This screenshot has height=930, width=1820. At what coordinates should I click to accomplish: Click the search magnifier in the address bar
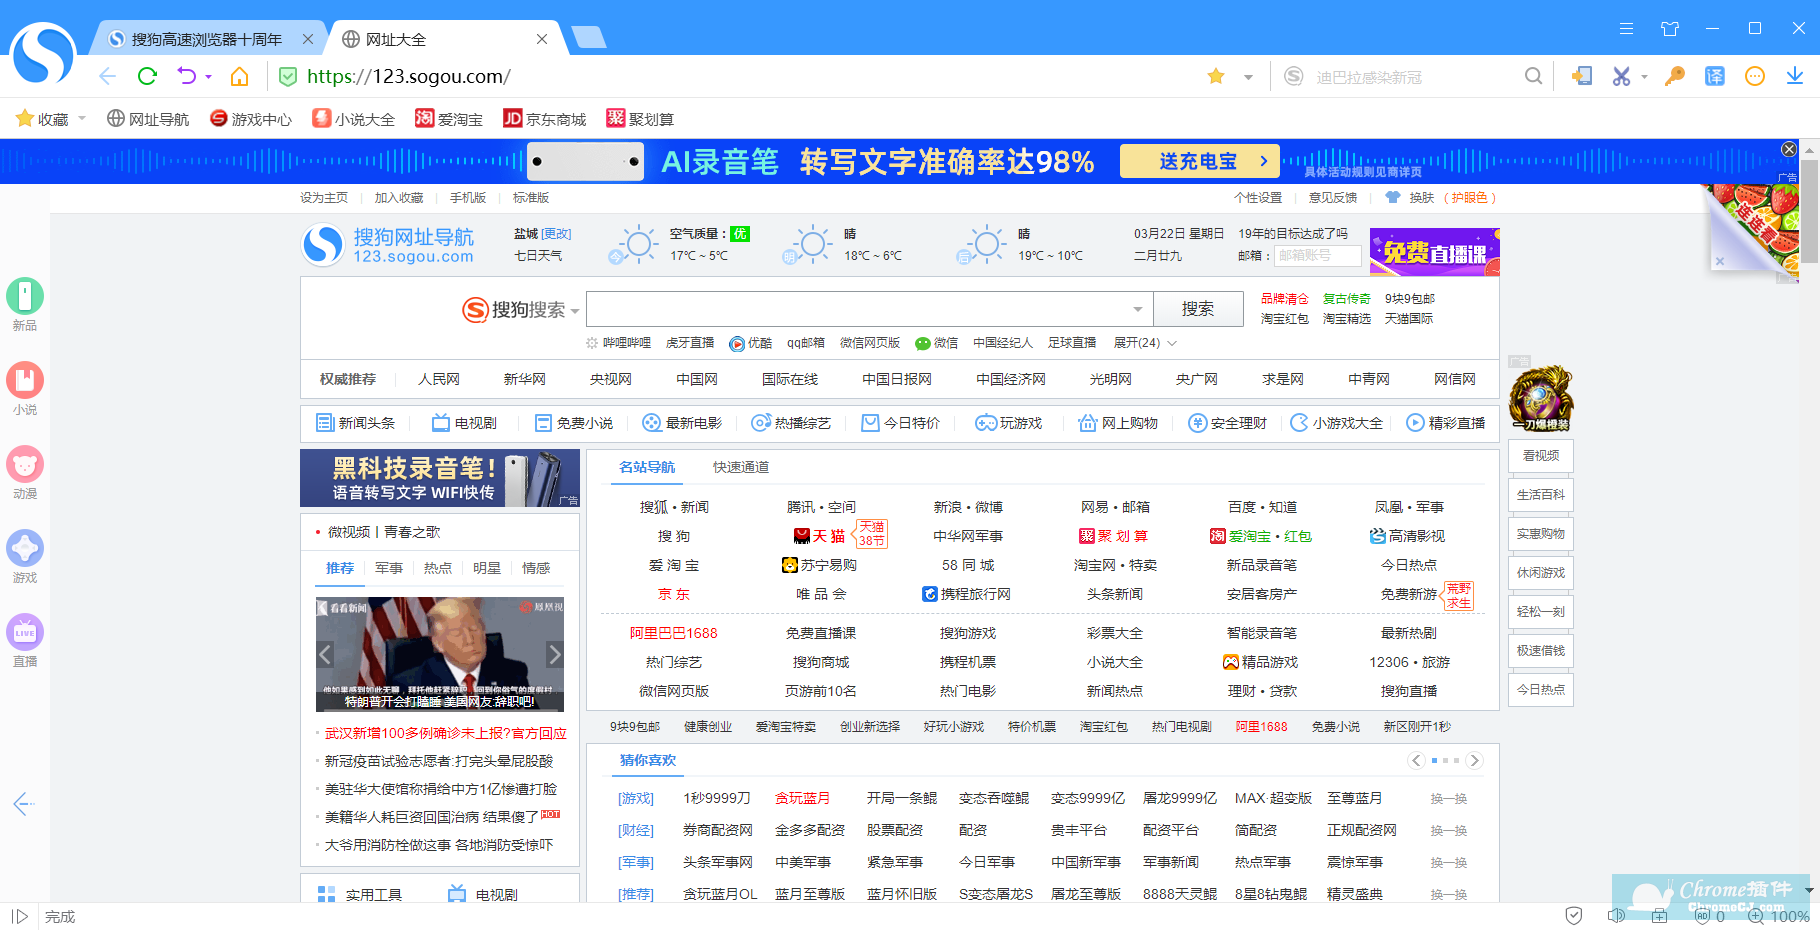pyautogui.click(x=1533, y=76)
